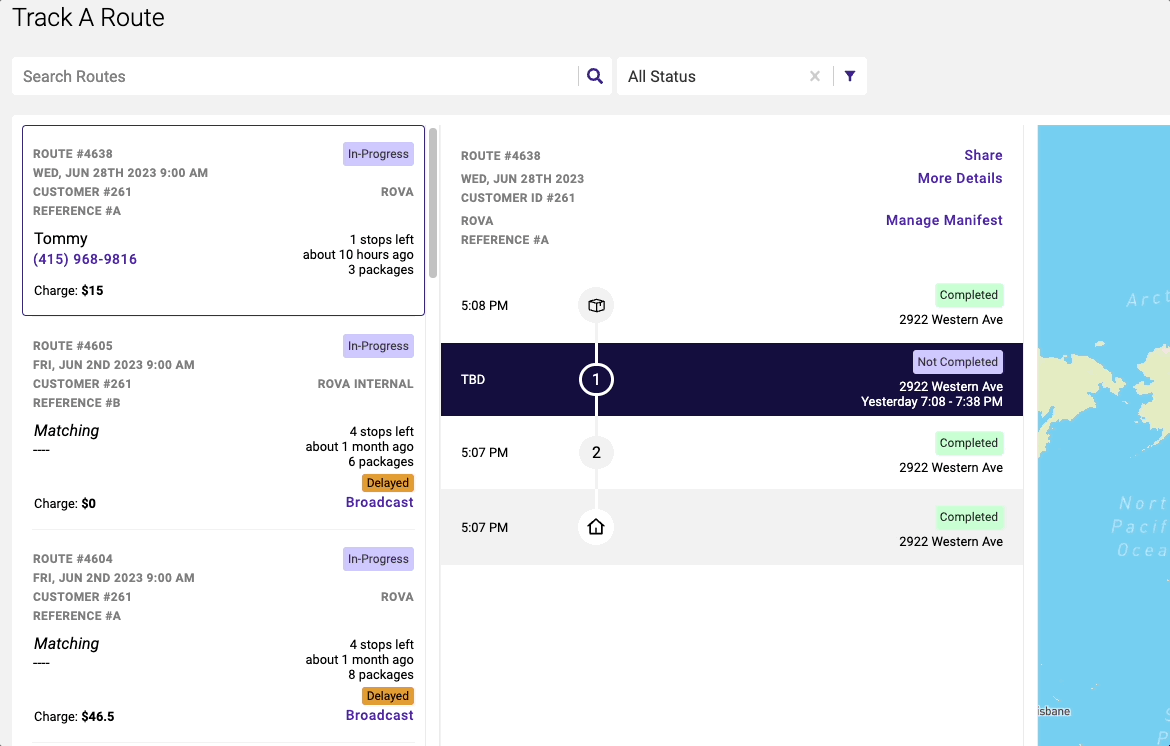Click the search magnifier icon
Screen dimensions: 1170x746
(595, 76)
